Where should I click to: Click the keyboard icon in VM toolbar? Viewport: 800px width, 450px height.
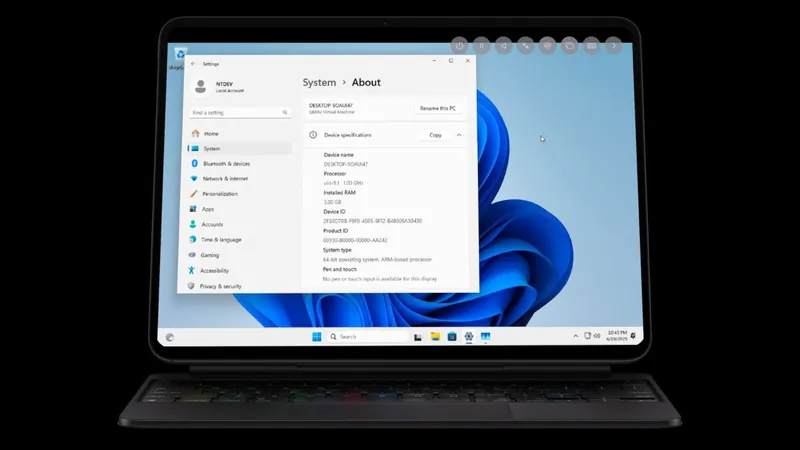[x=591, y=46]
